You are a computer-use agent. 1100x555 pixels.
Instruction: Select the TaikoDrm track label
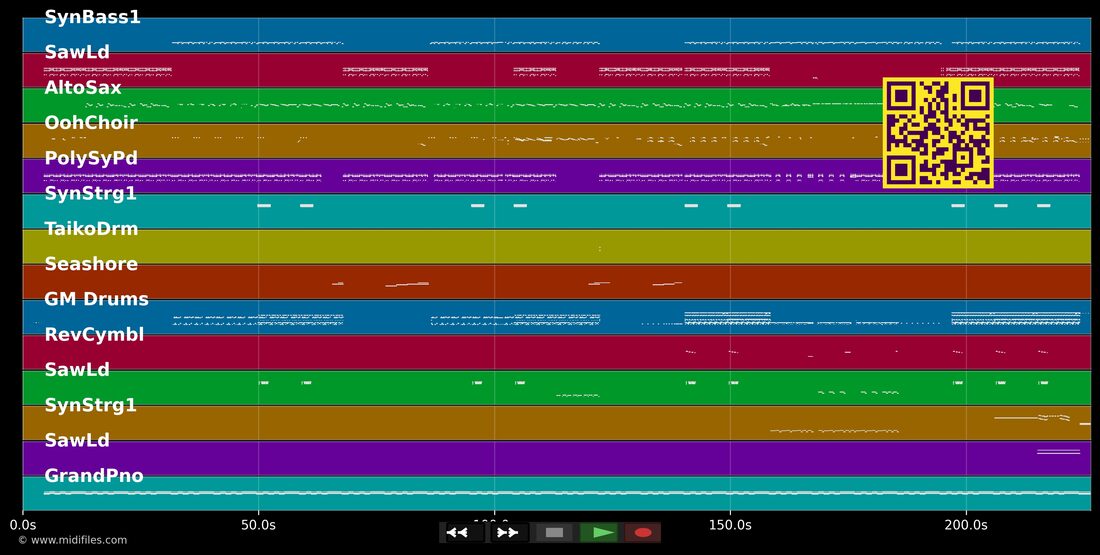(x=91, y=229)
